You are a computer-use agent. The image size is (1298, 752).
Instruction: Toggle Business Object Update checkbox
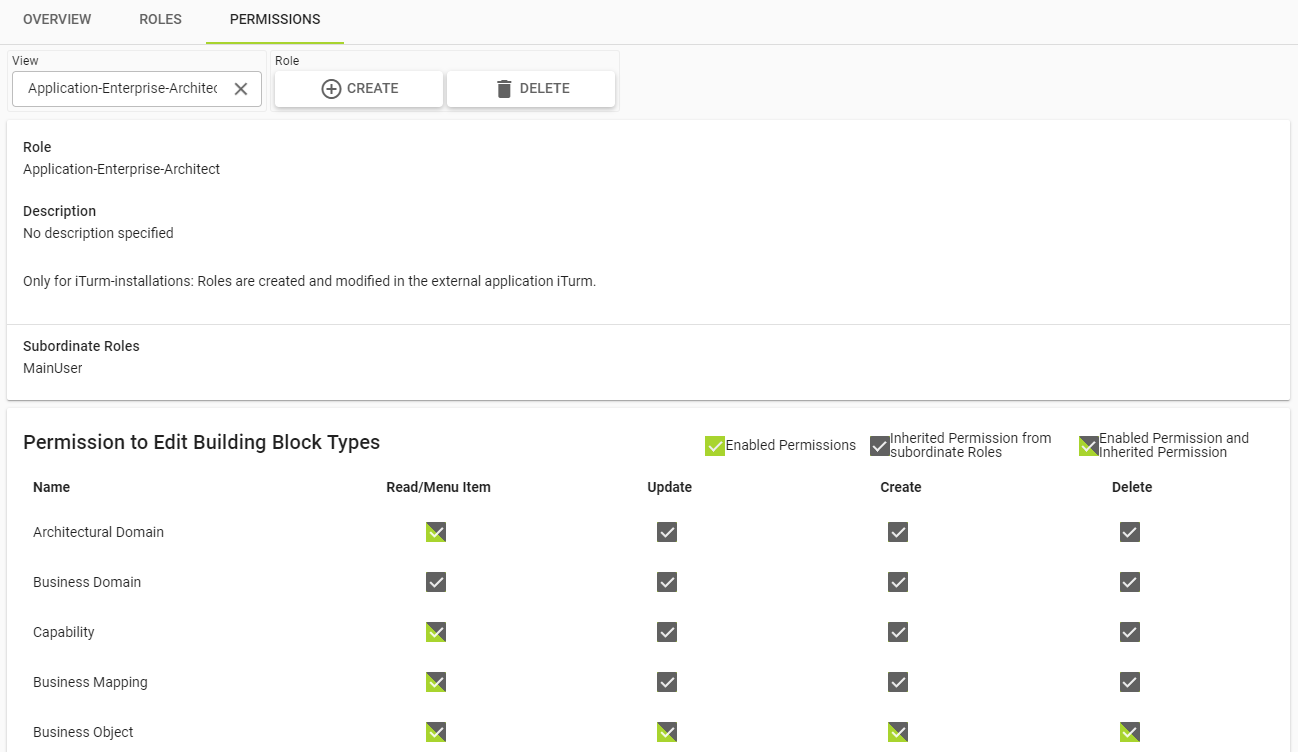click(x=667, y=732)
